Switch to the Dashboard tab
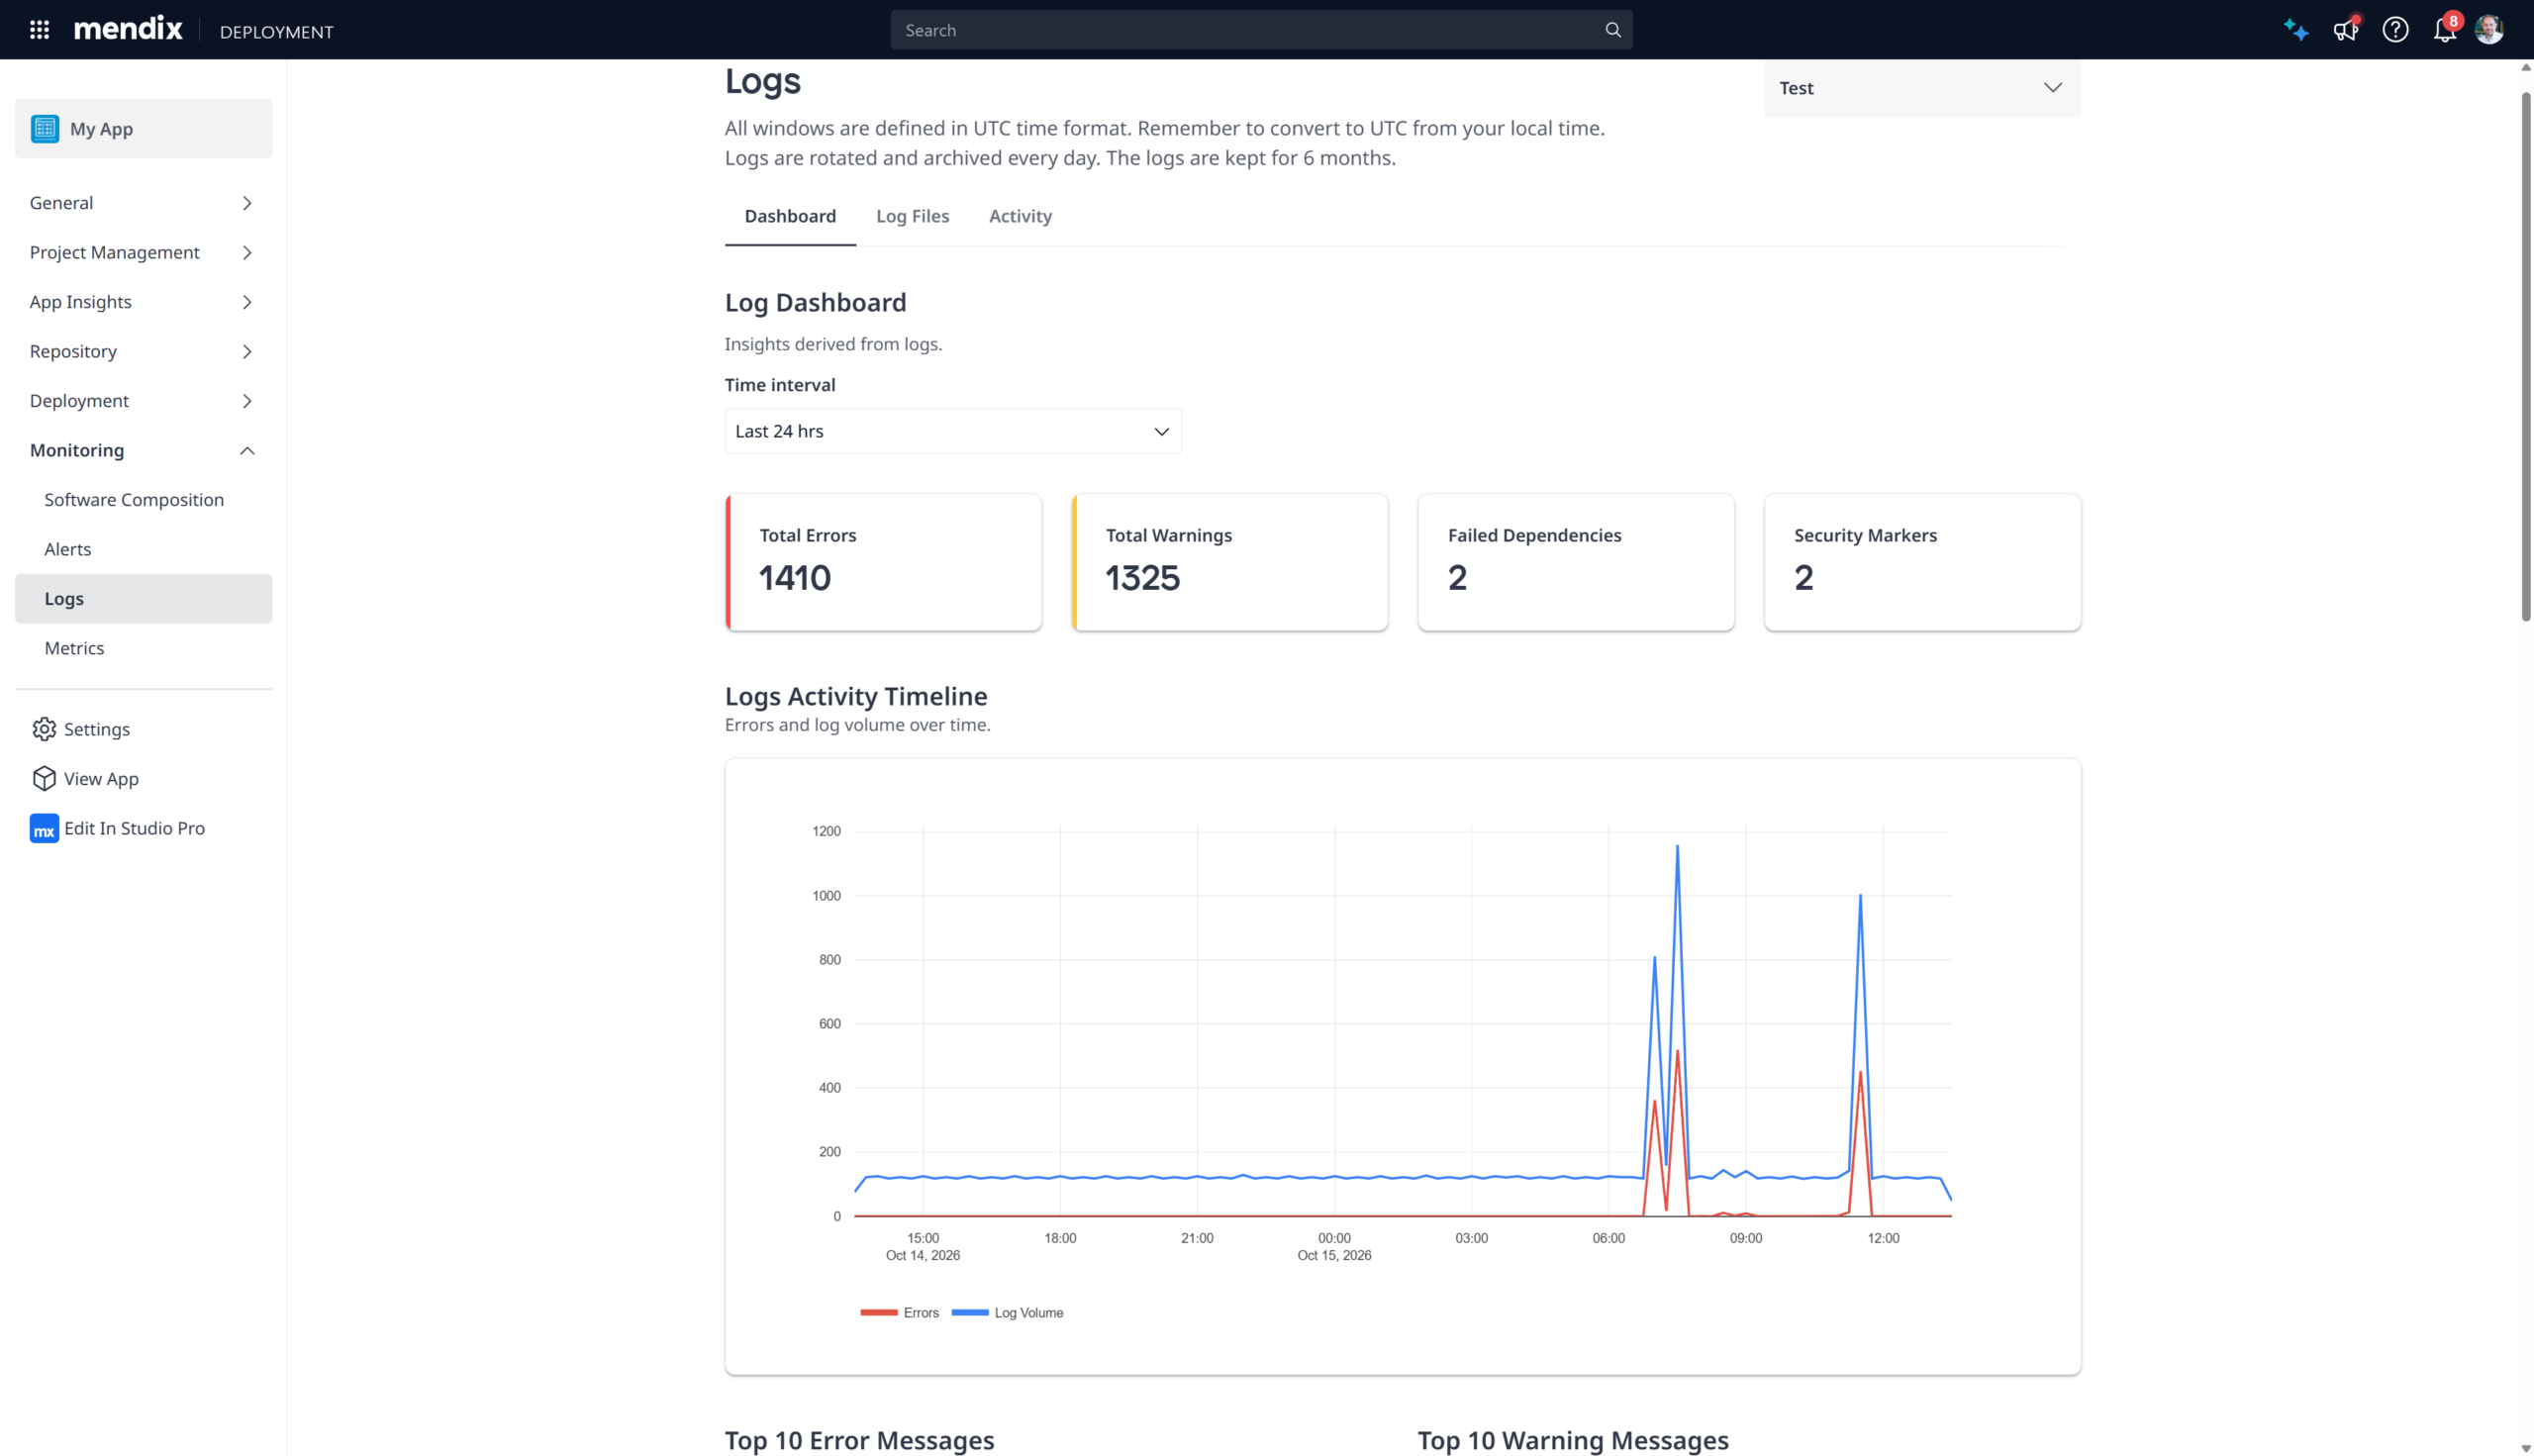 790,216
